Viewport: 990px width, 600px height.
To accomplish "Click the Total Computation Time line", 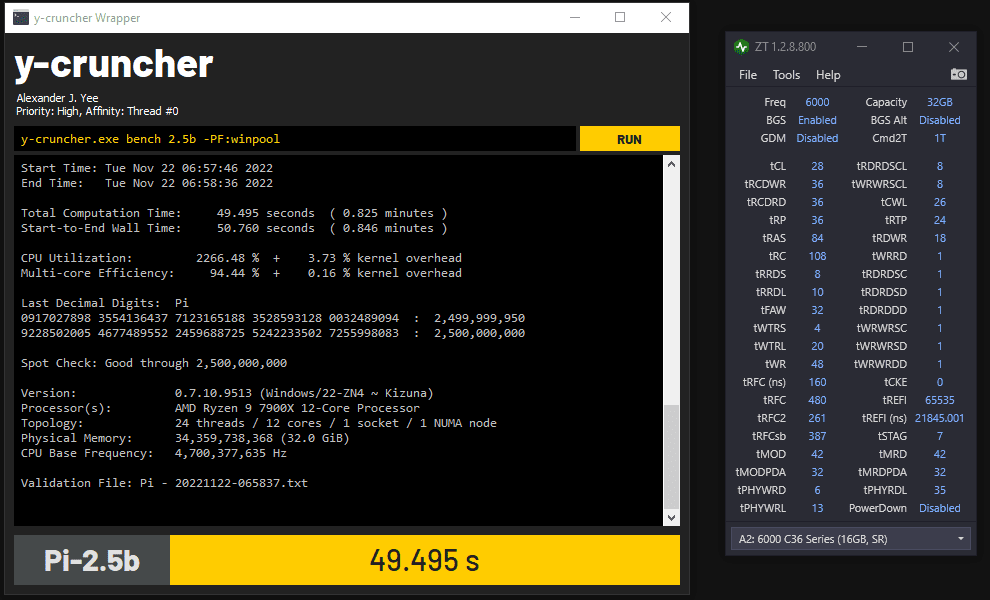I will click(234, 213).
